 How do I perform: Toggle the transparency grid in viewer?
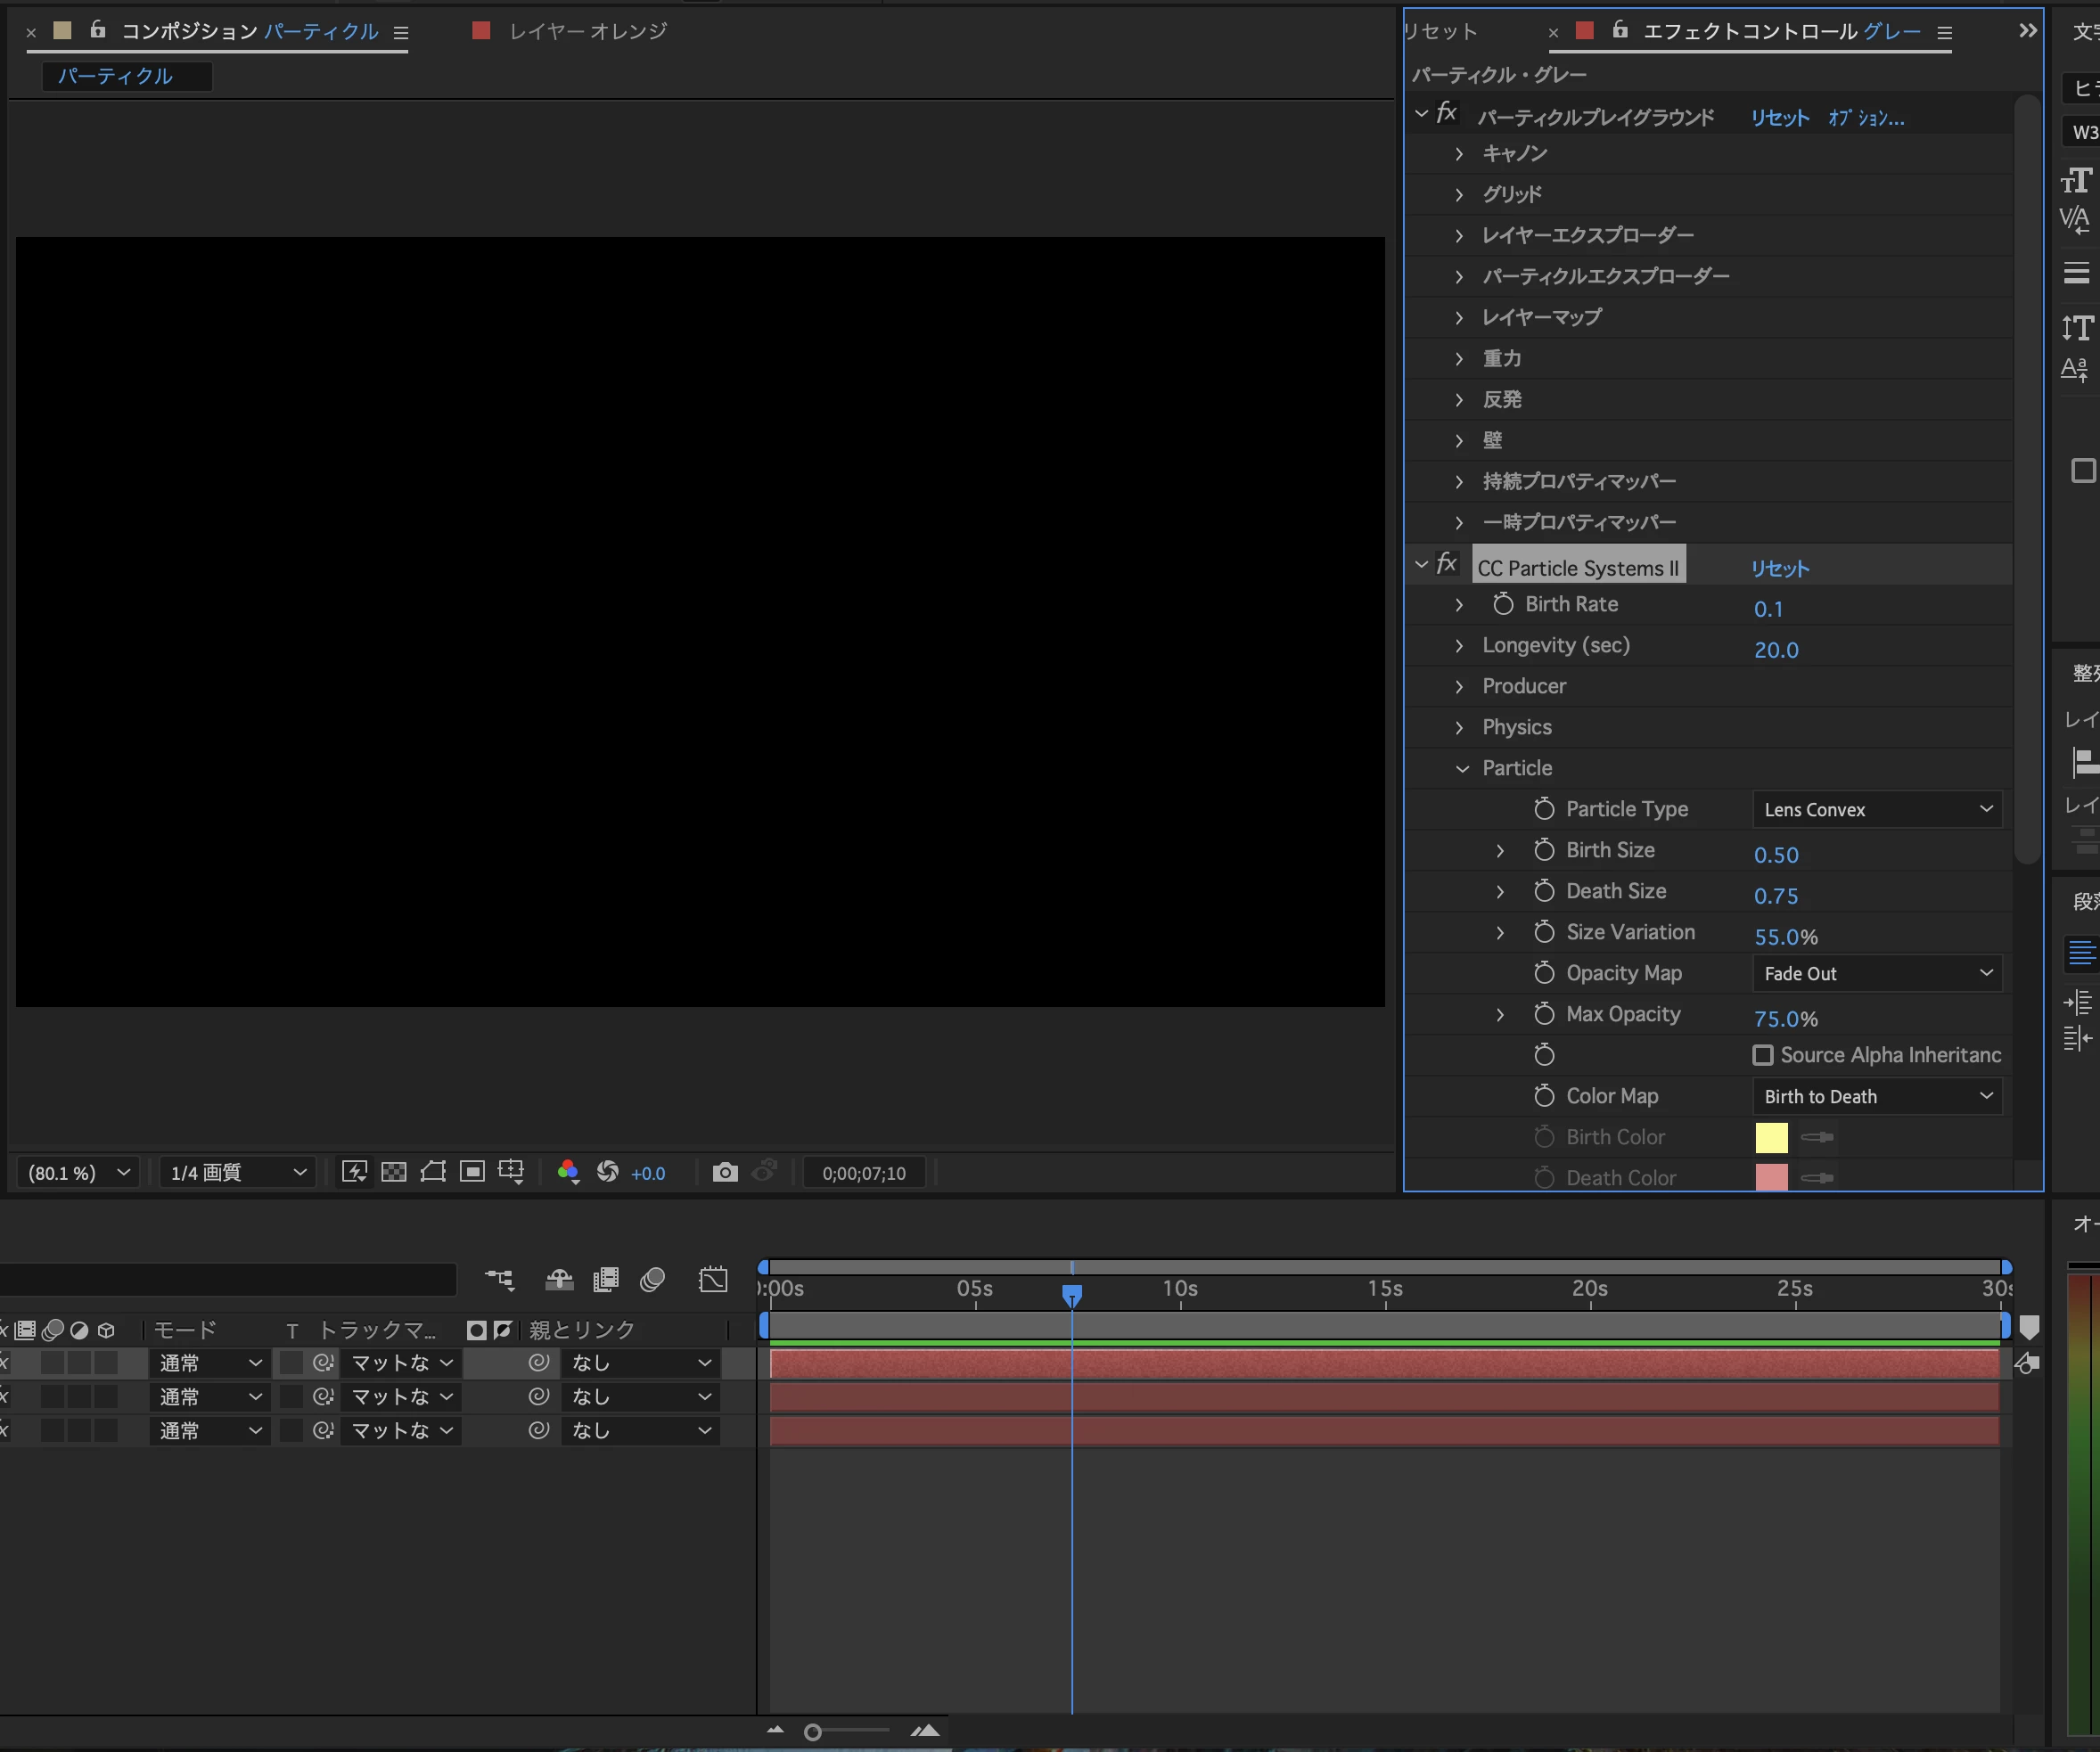click(x=394, y=1172)
